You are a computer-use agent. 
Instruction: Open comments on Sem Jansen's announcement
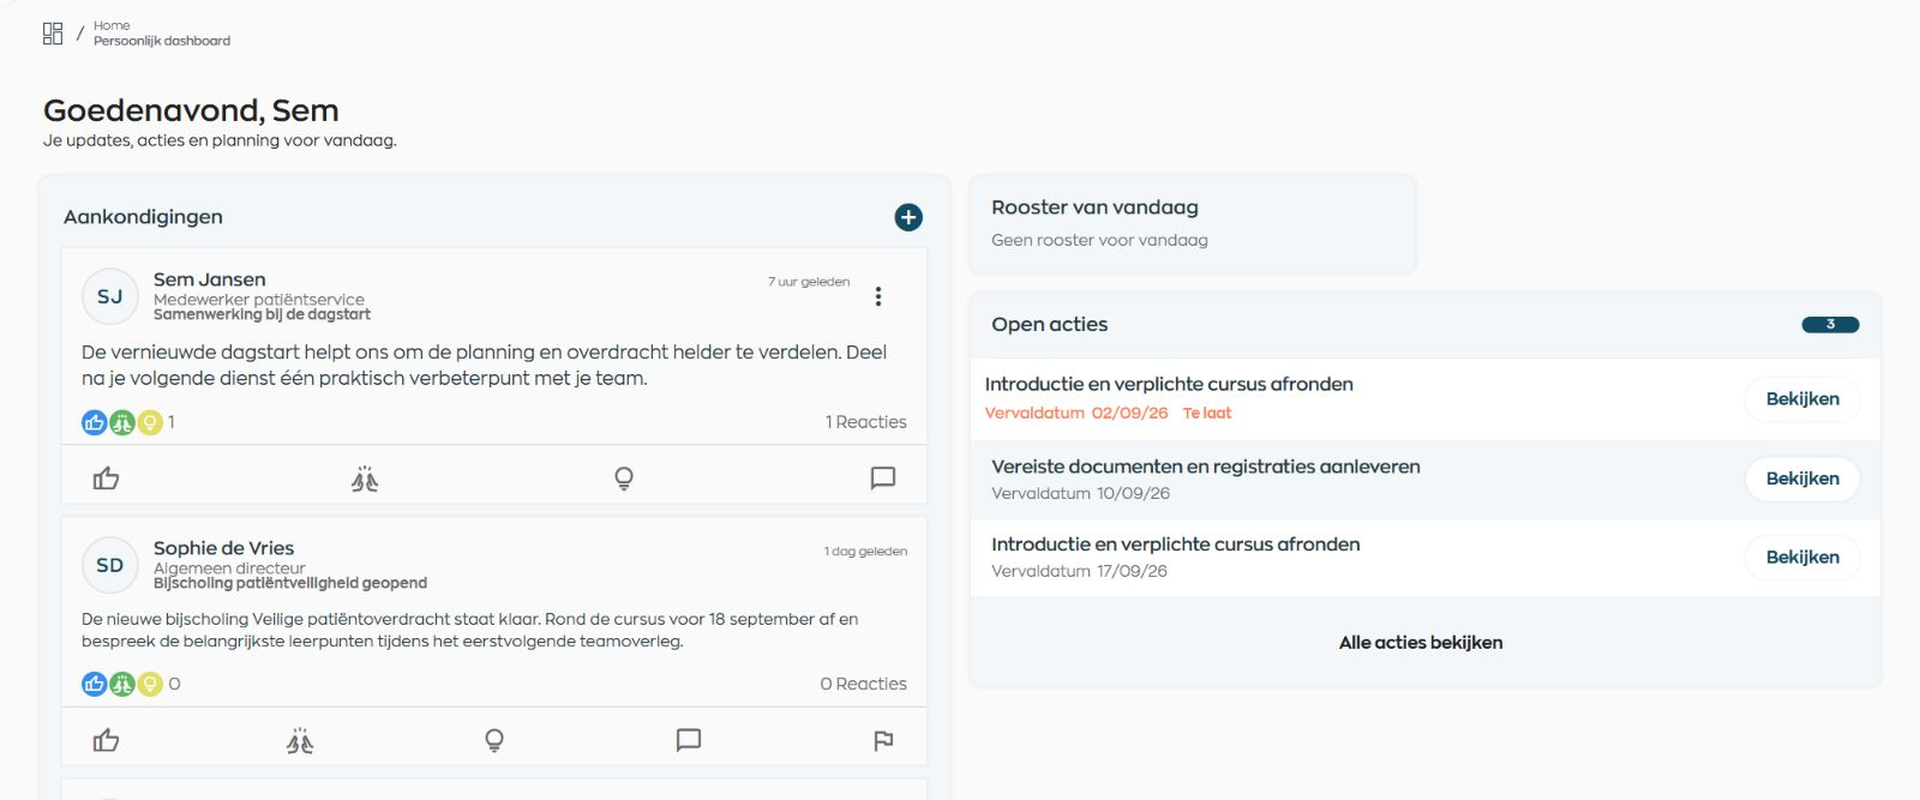883,478
